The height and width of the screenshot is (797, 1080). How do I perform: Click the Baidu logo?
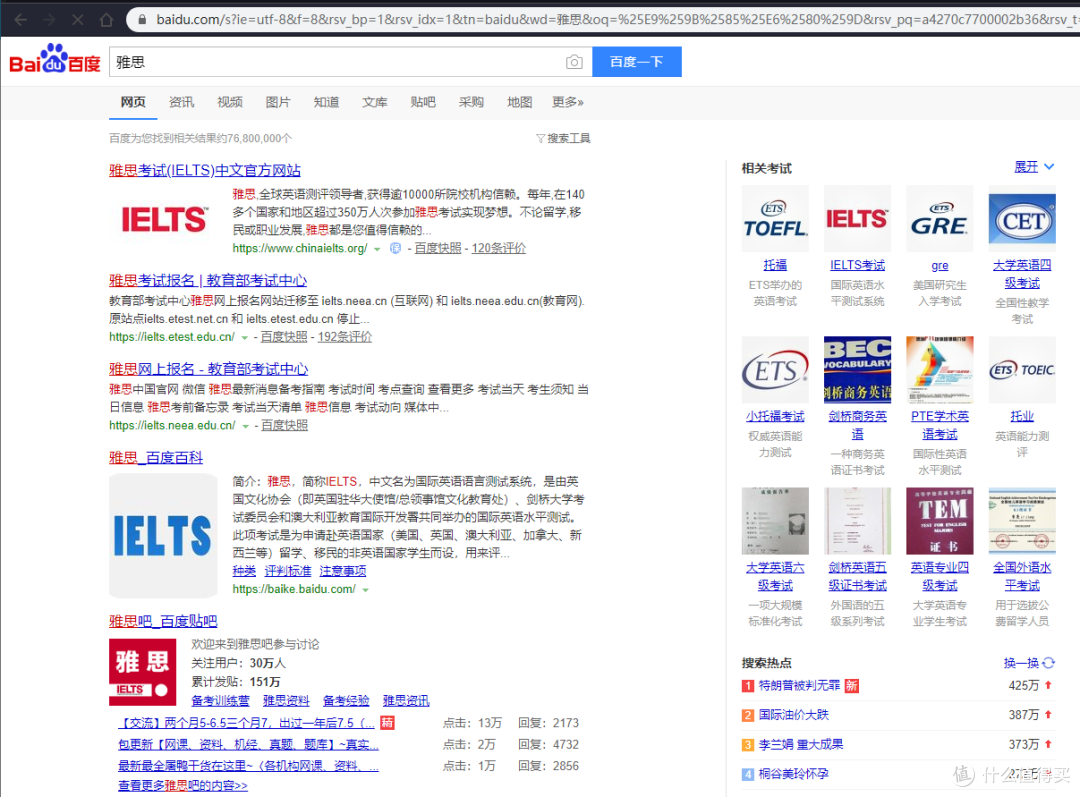(55, 59)
